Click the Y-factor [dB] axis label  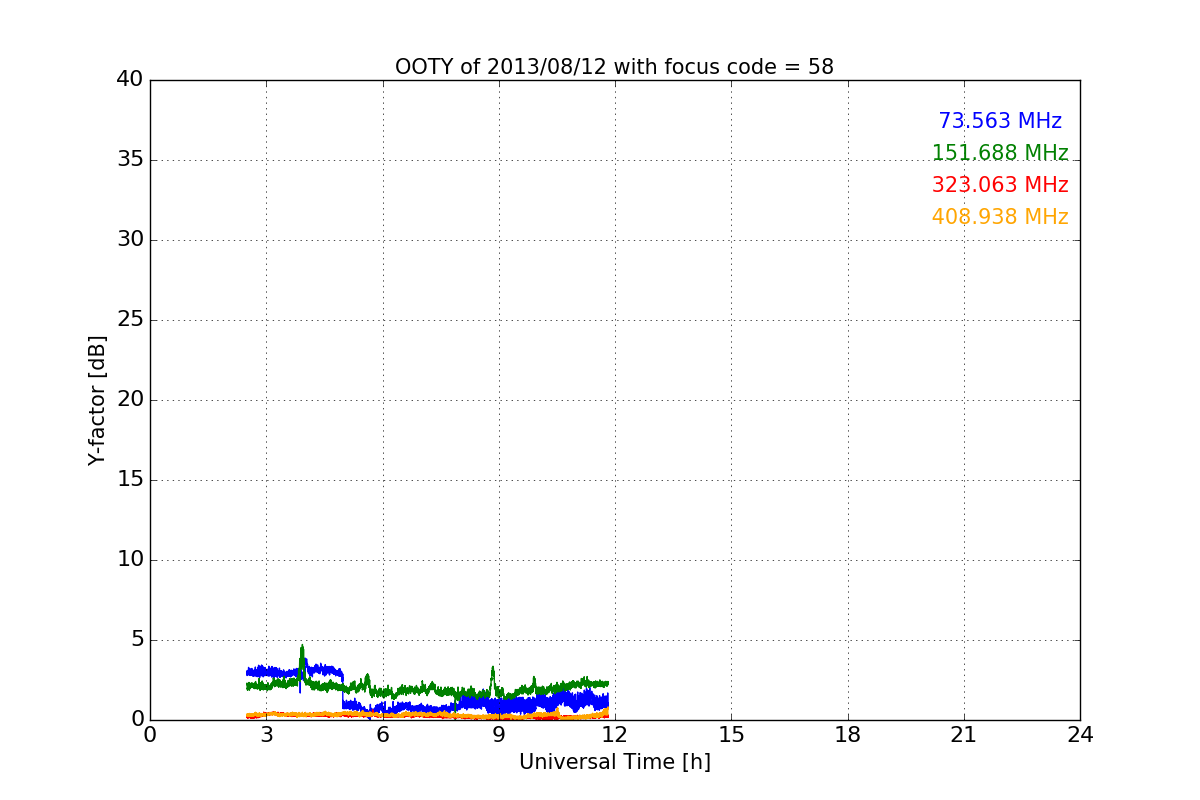click(x=97, y=400)
